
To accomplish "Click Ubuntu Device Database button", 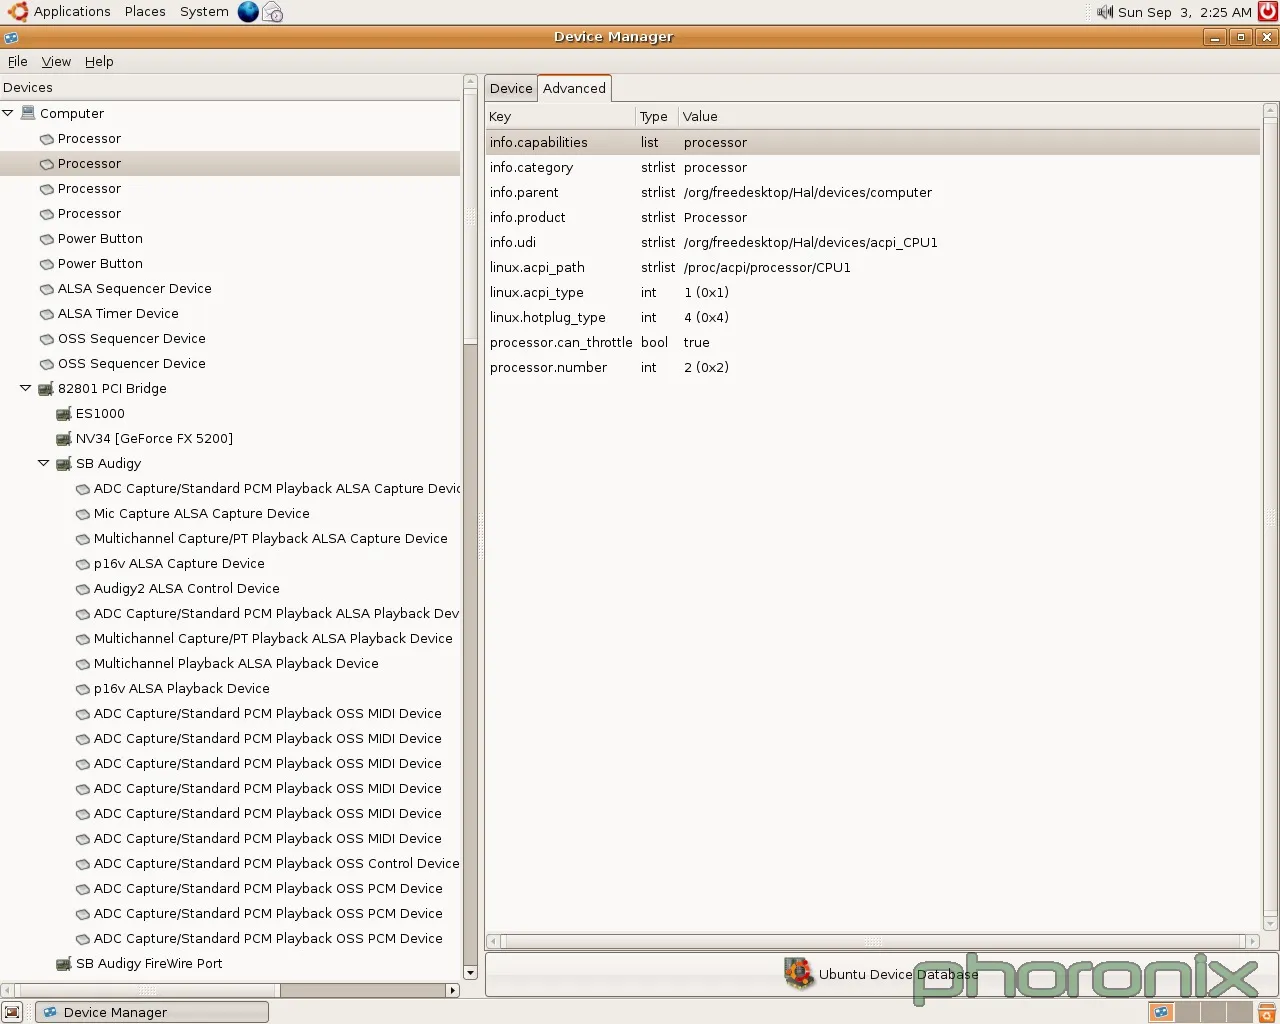I will point(881,974).
